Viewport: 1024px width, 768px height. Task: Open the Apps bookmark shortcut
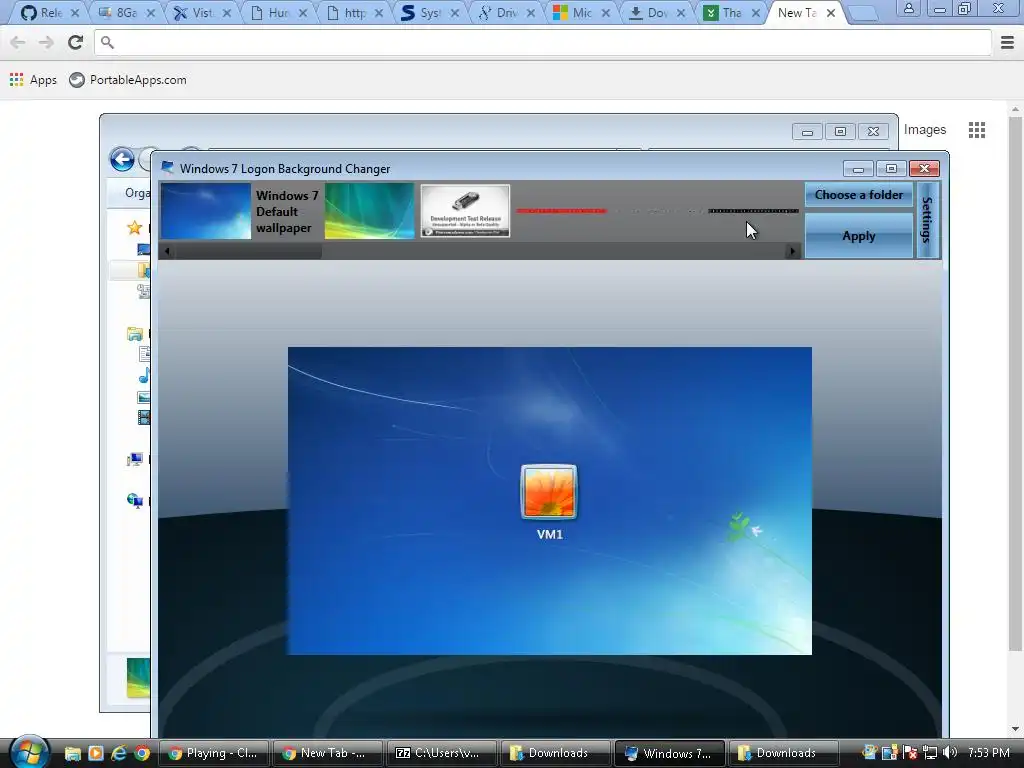pos(33,80)
